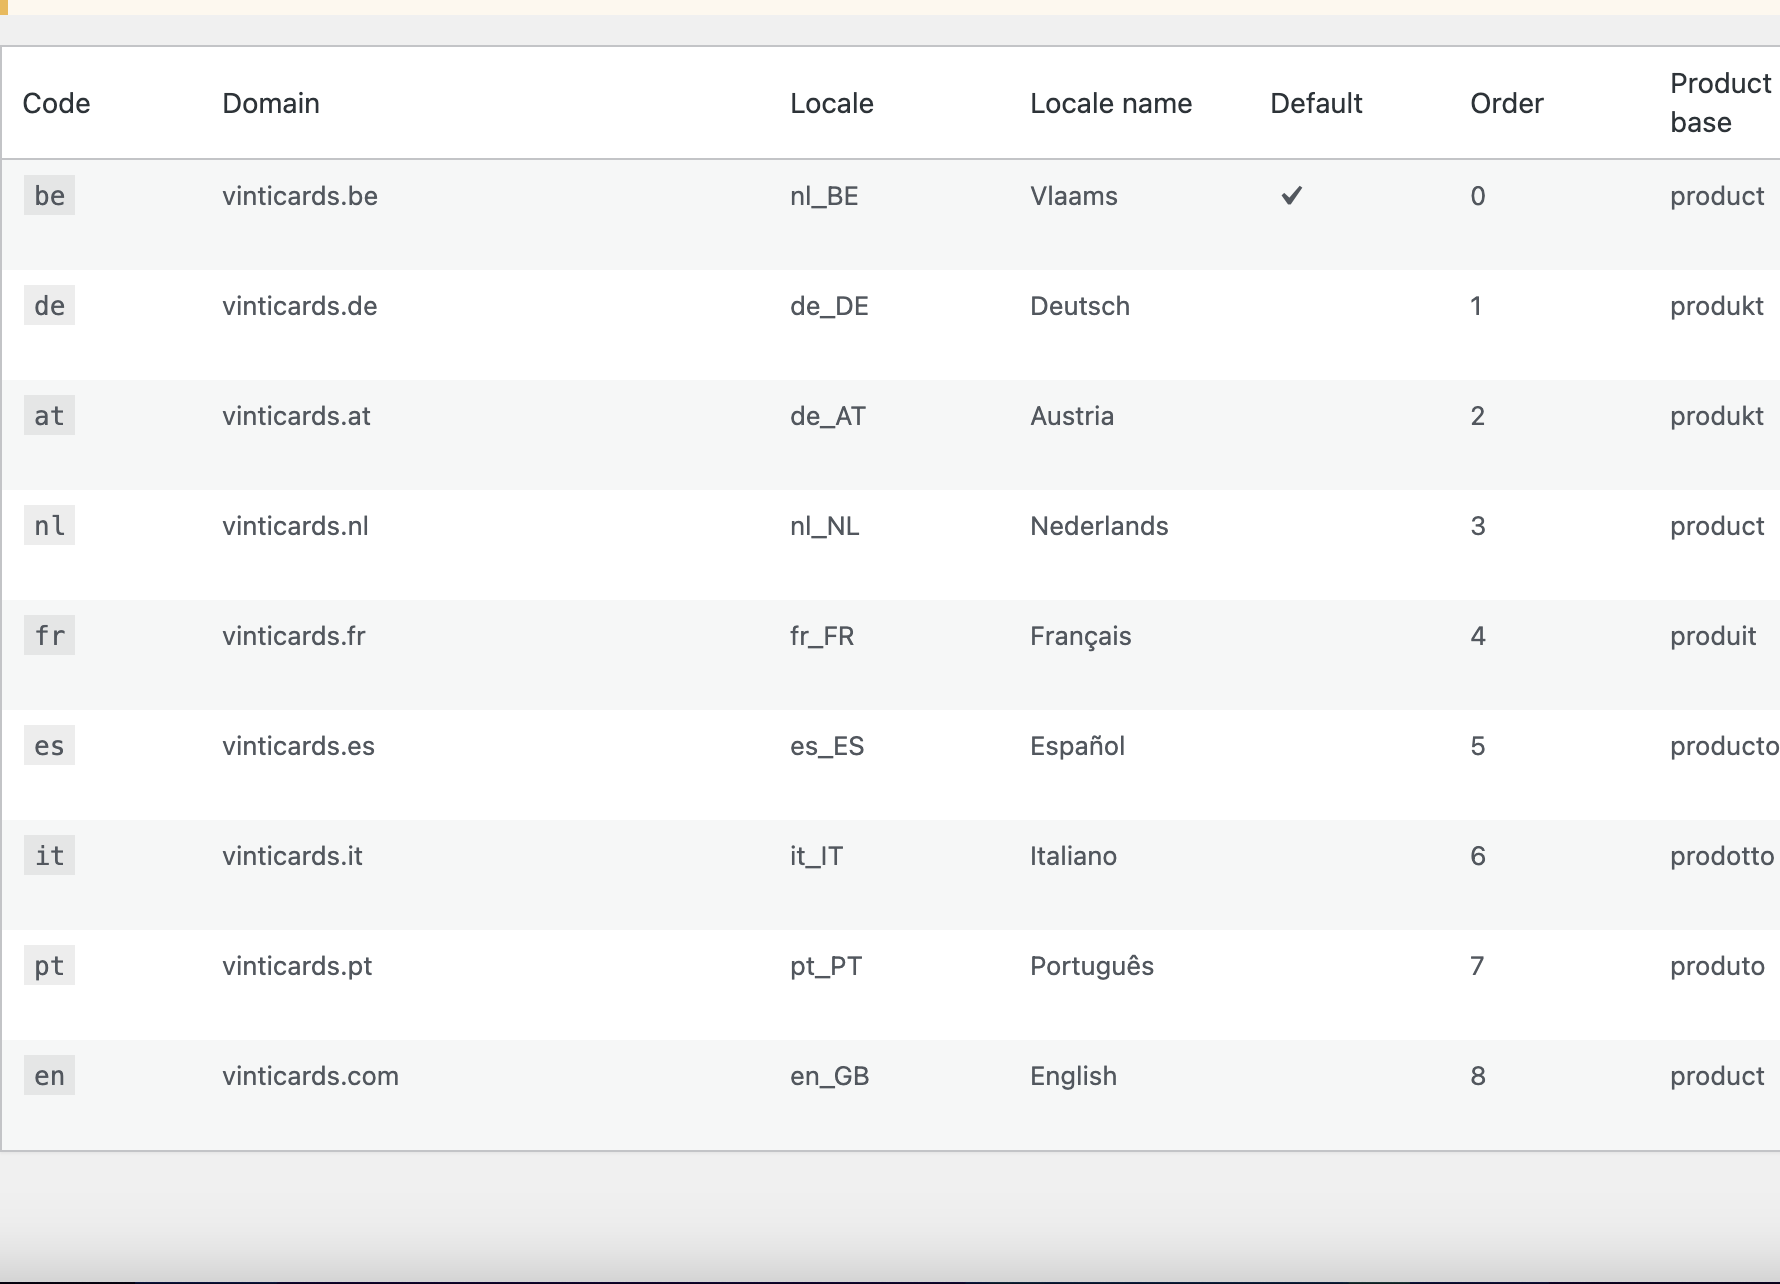Viewport: 1780px width, 1284px height.
Task: Select order value 4 in the Français row
Action: coord(1478,636)
